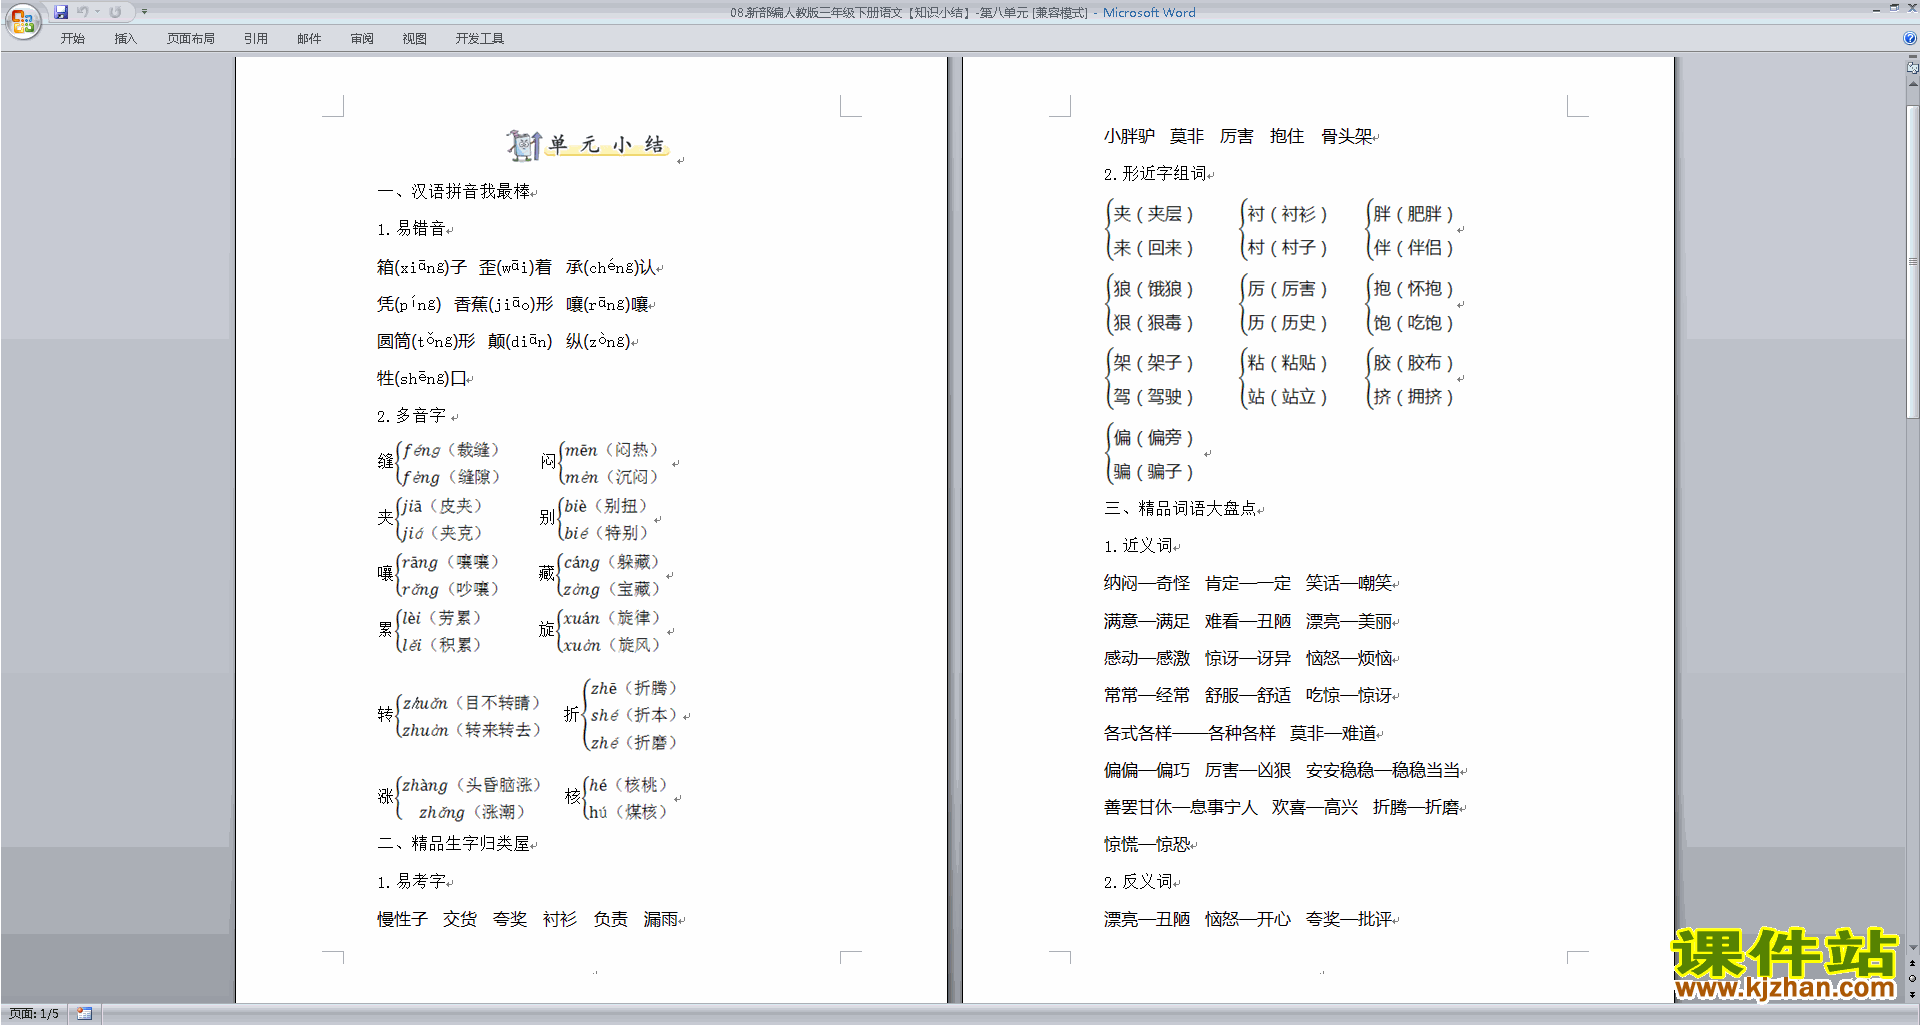Open the 页面布局 ribbon tab
Viewport: 1920px width, 1025px height.
tap(191, 39)
